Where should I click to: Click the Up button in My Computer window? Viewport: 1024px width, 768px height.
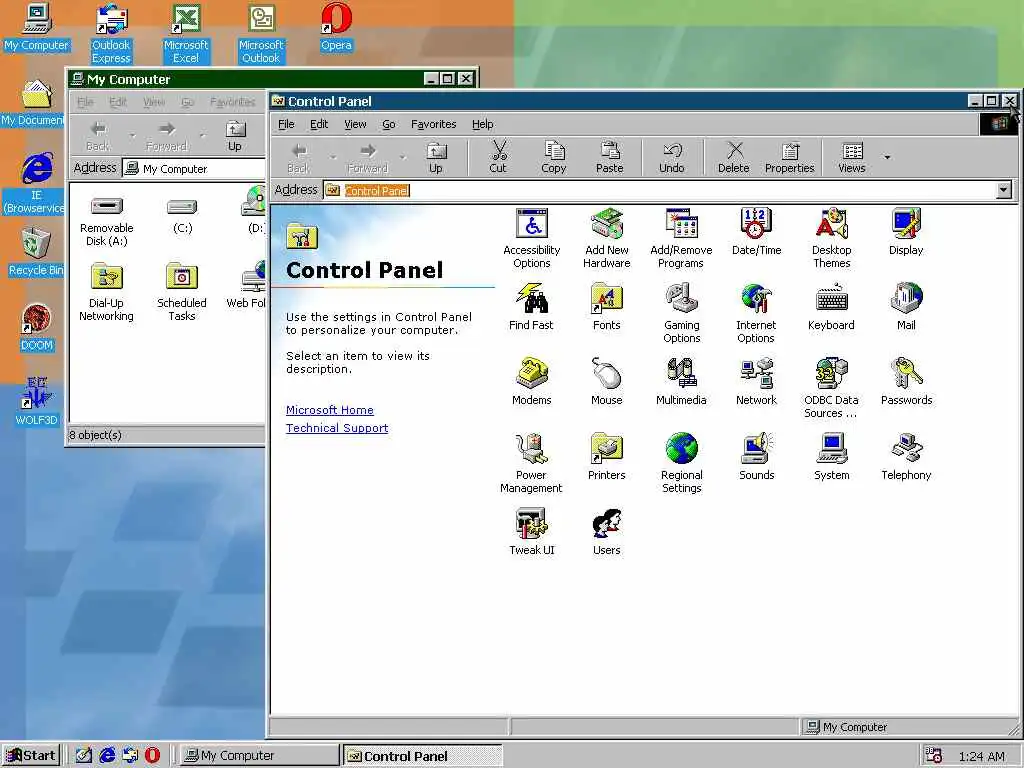(234, 136)
